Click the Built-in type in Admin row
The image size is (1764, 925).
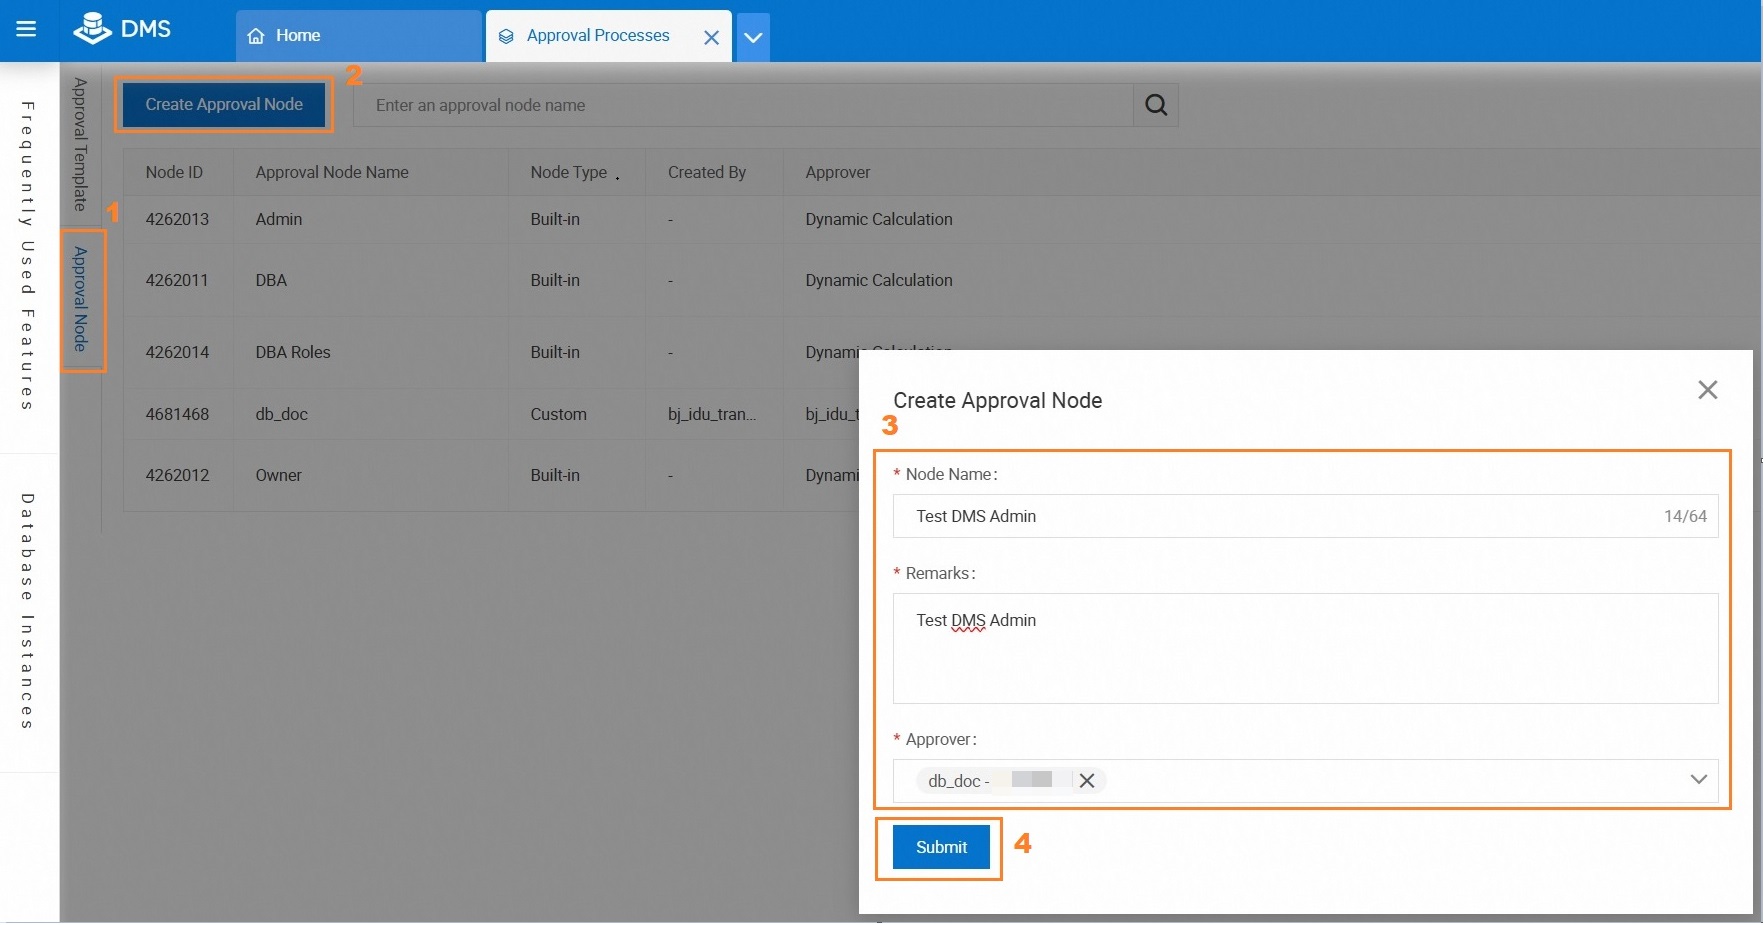[x=555, y=219]
